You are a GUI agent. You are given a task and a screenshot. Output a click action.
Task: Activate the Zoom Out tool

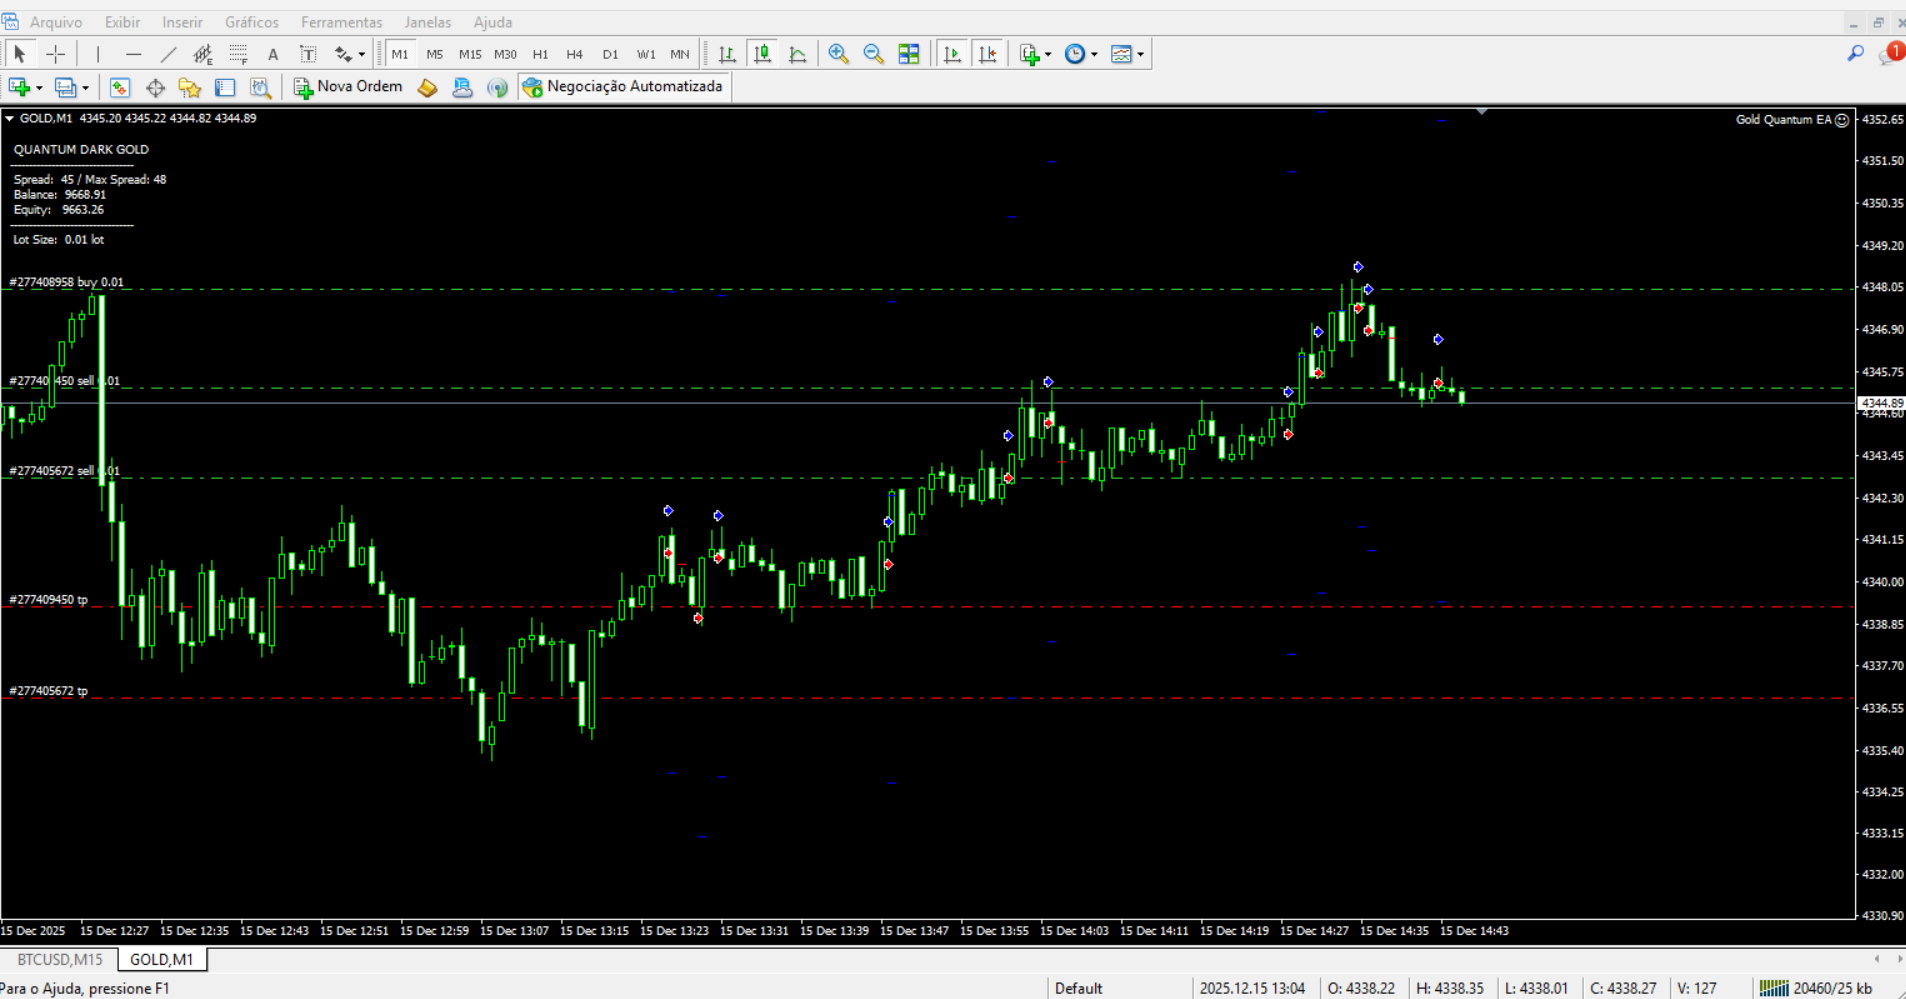click(x=873, y=53)
